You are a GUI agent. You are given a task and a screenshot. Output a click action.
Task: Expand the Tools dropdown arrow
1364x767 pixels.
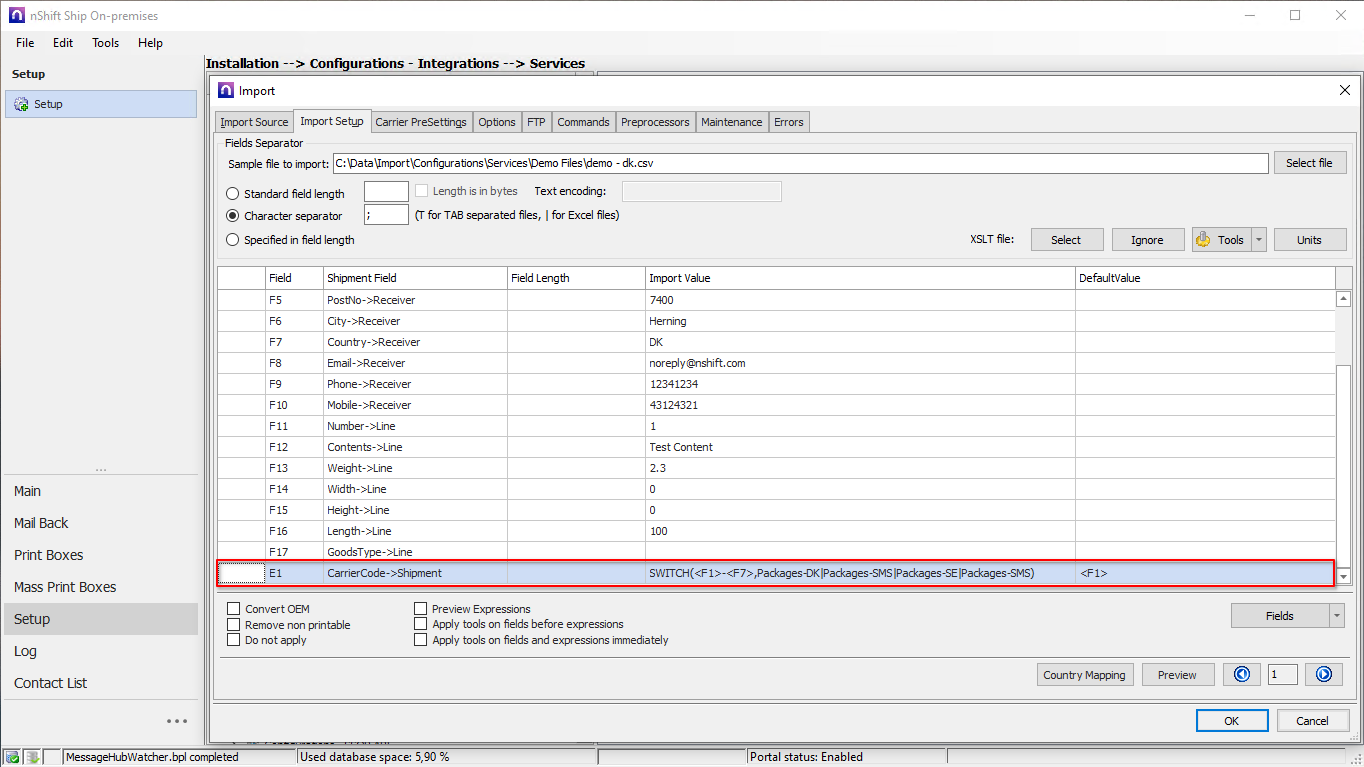coord(1259,240)
